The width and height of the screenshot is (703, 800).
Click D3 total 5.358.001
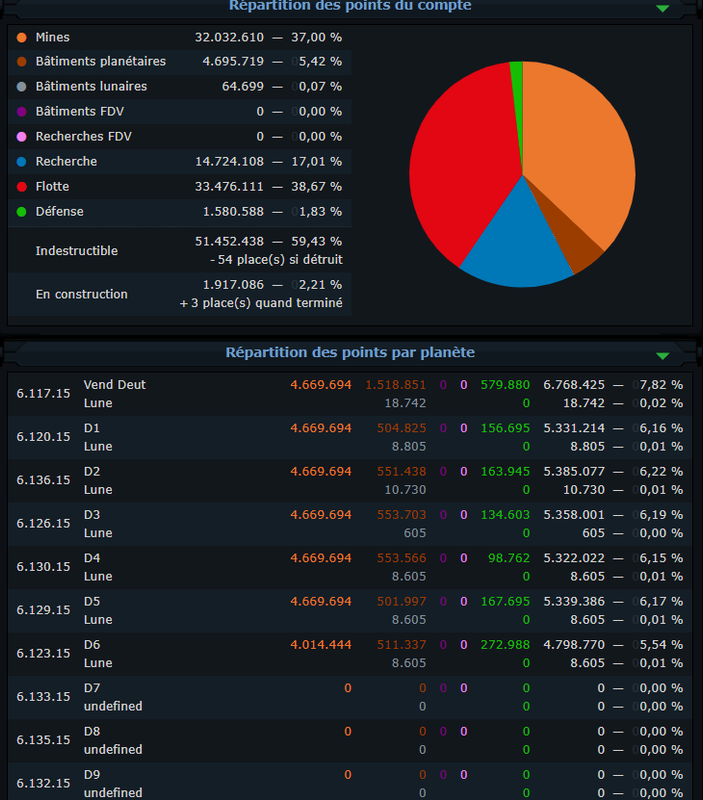tap(574, 515)
